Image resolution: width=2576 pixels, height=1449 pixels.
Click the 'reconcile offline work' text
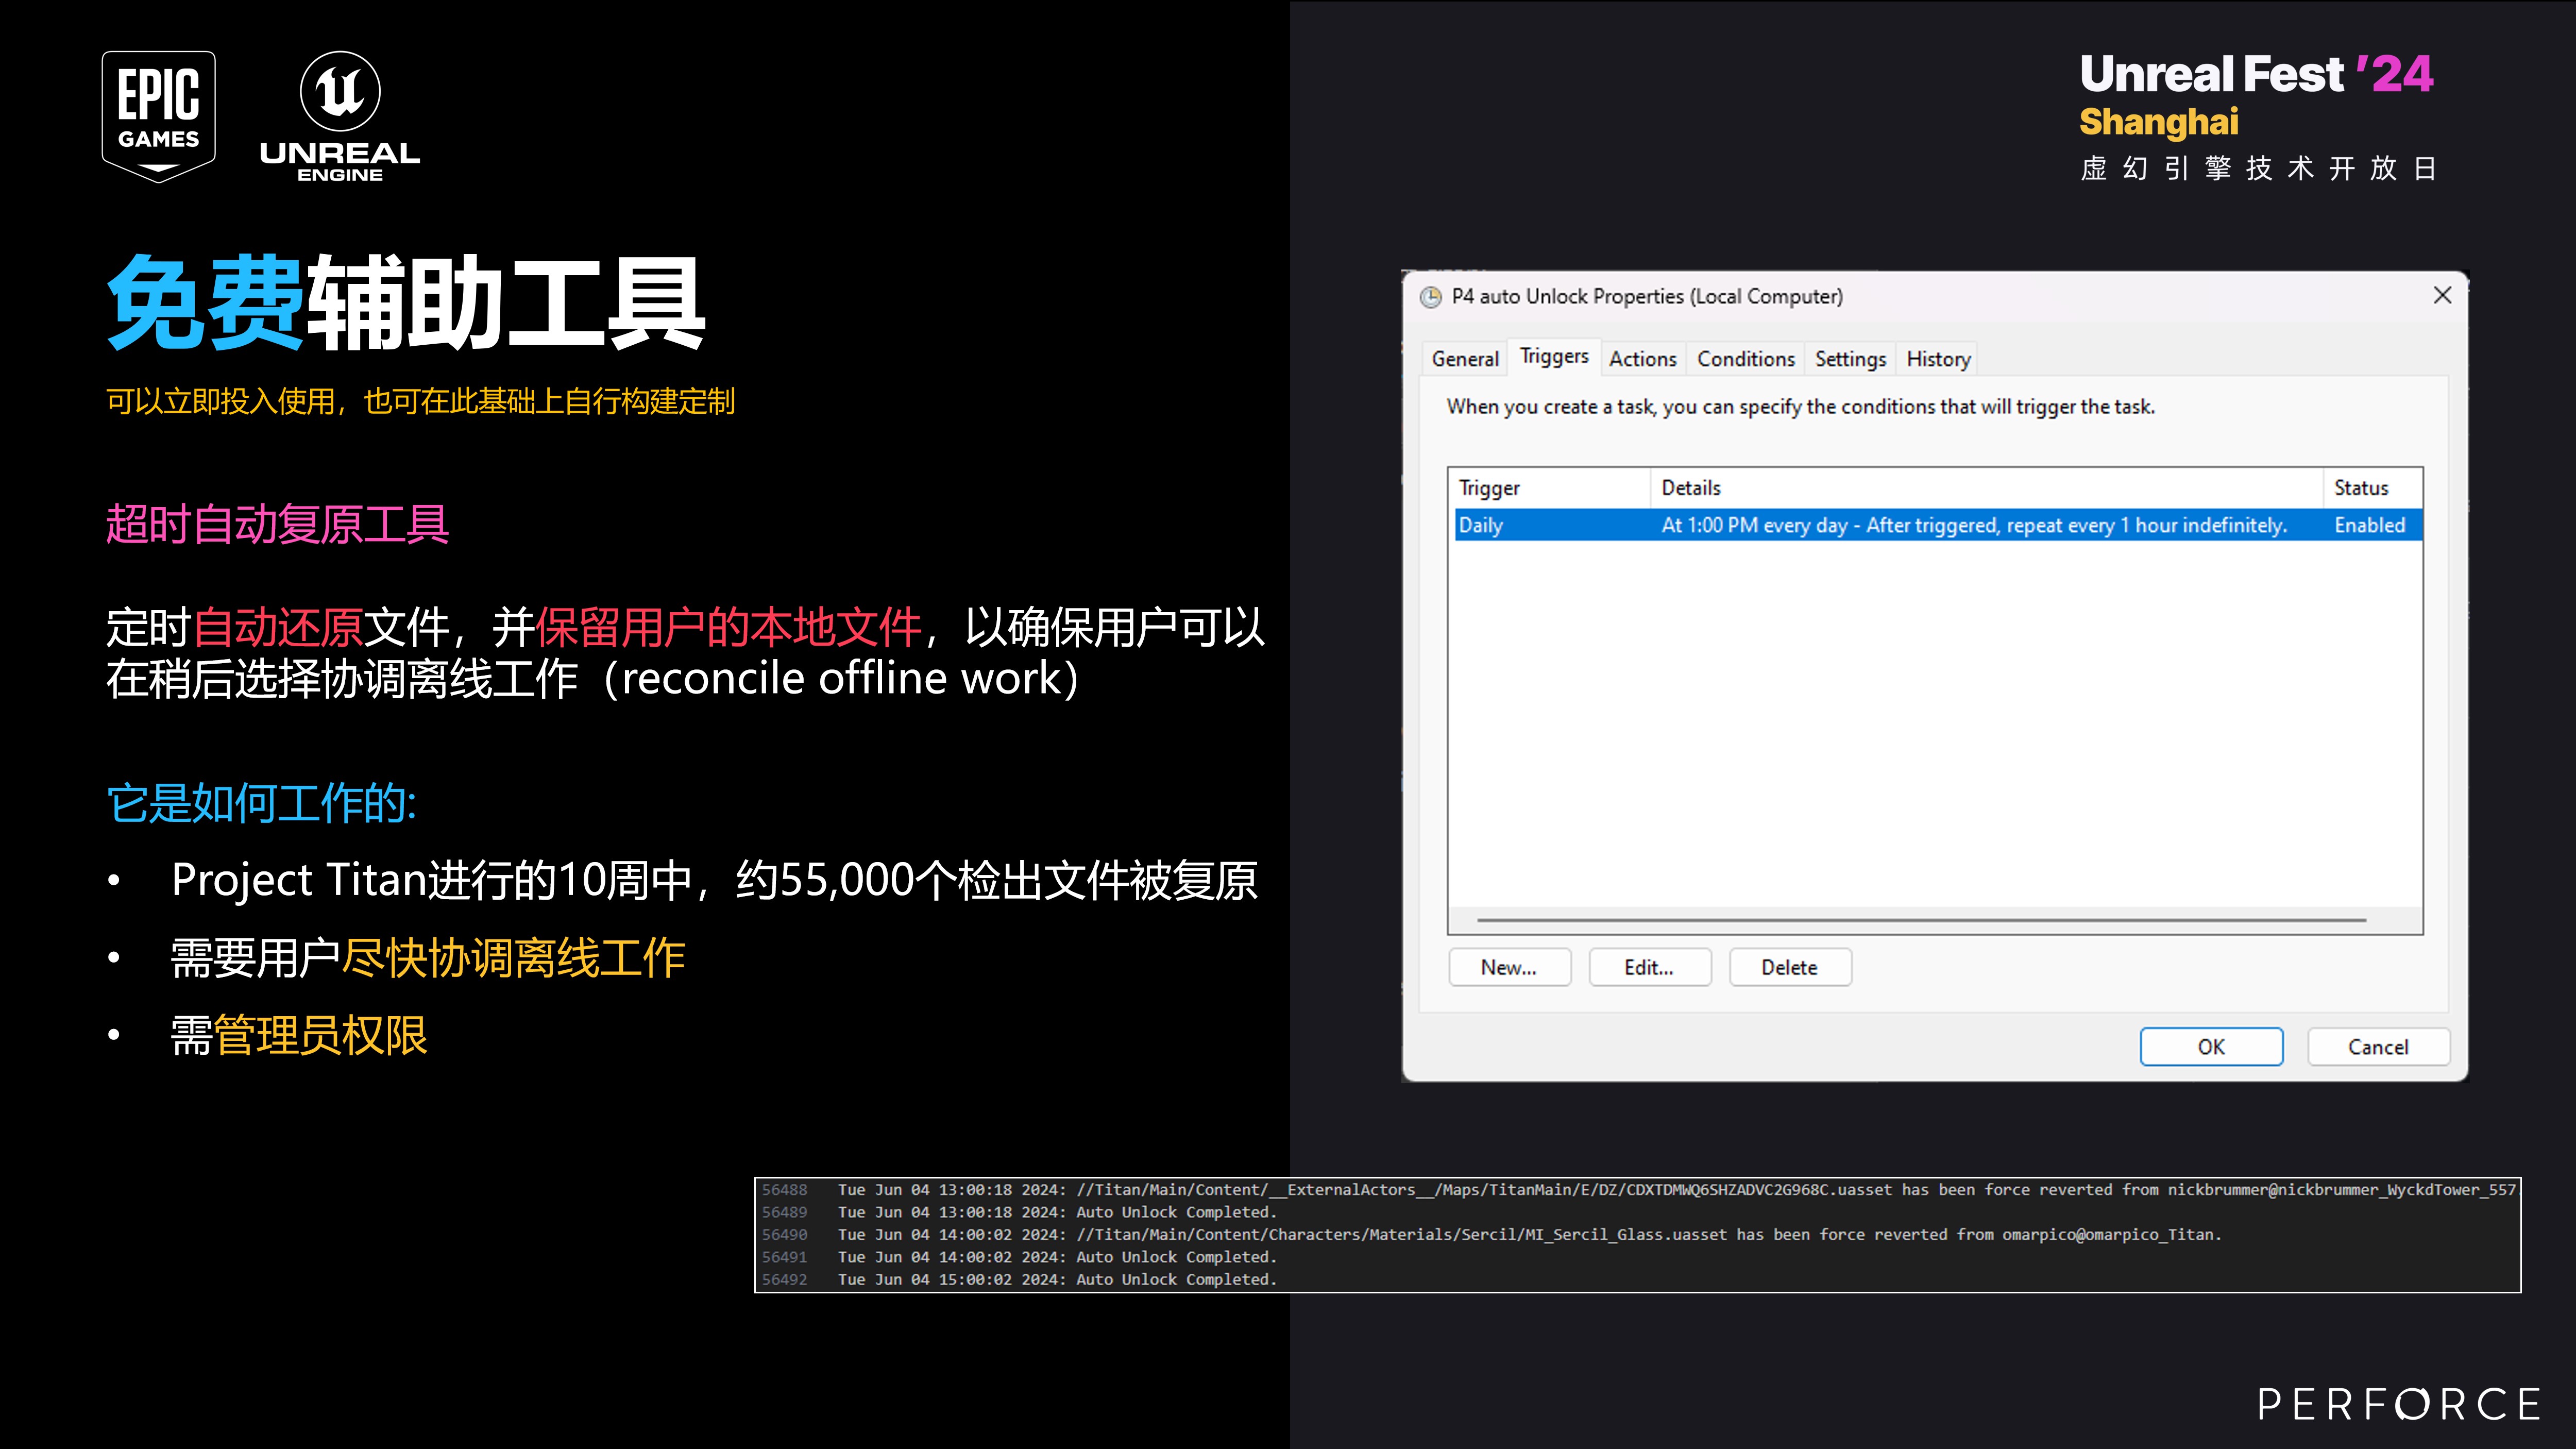pos(842,679)
